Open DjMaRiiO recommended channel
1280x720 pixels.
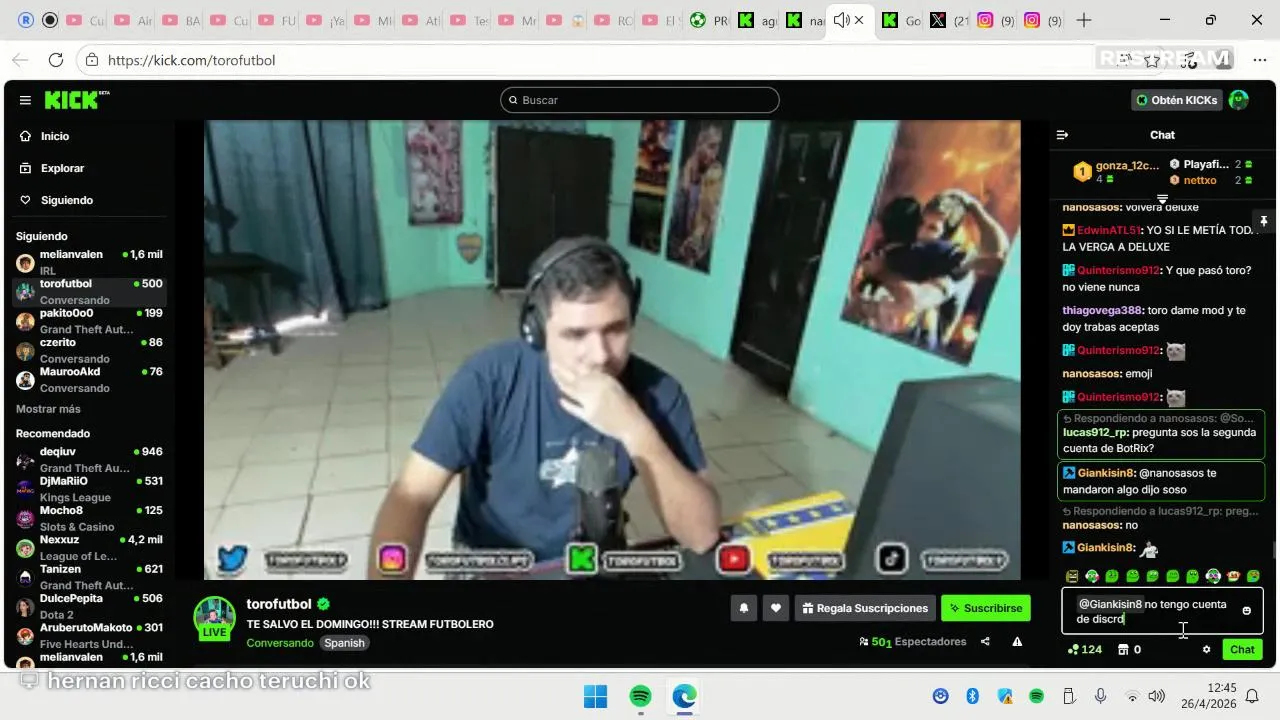point(89,489)
